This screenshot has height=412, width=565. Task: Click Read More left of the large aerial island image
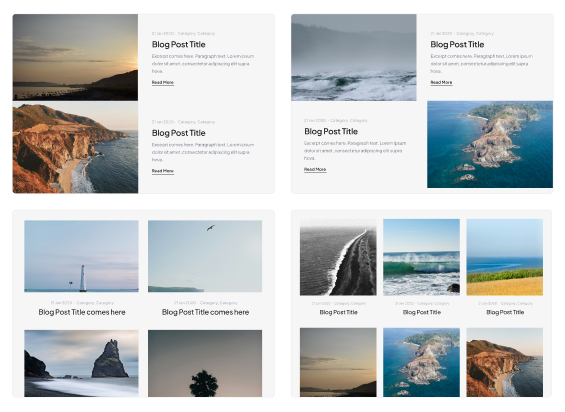point(315,169)
